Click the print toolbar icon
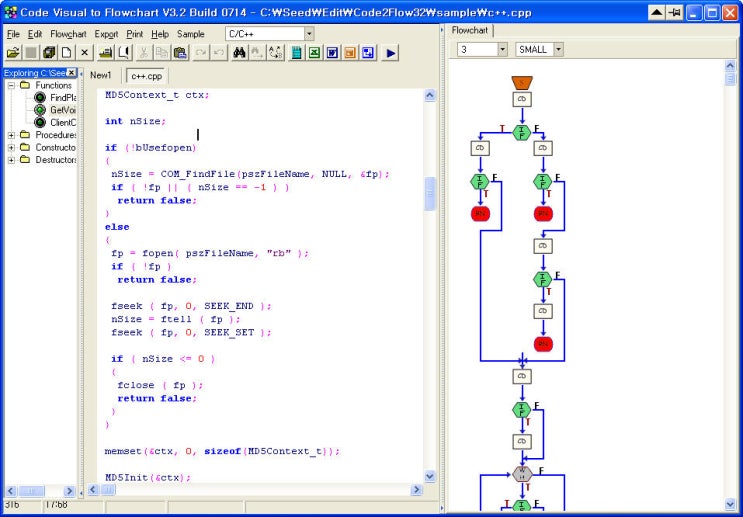743x517 pixels. [x=106, y=53]
